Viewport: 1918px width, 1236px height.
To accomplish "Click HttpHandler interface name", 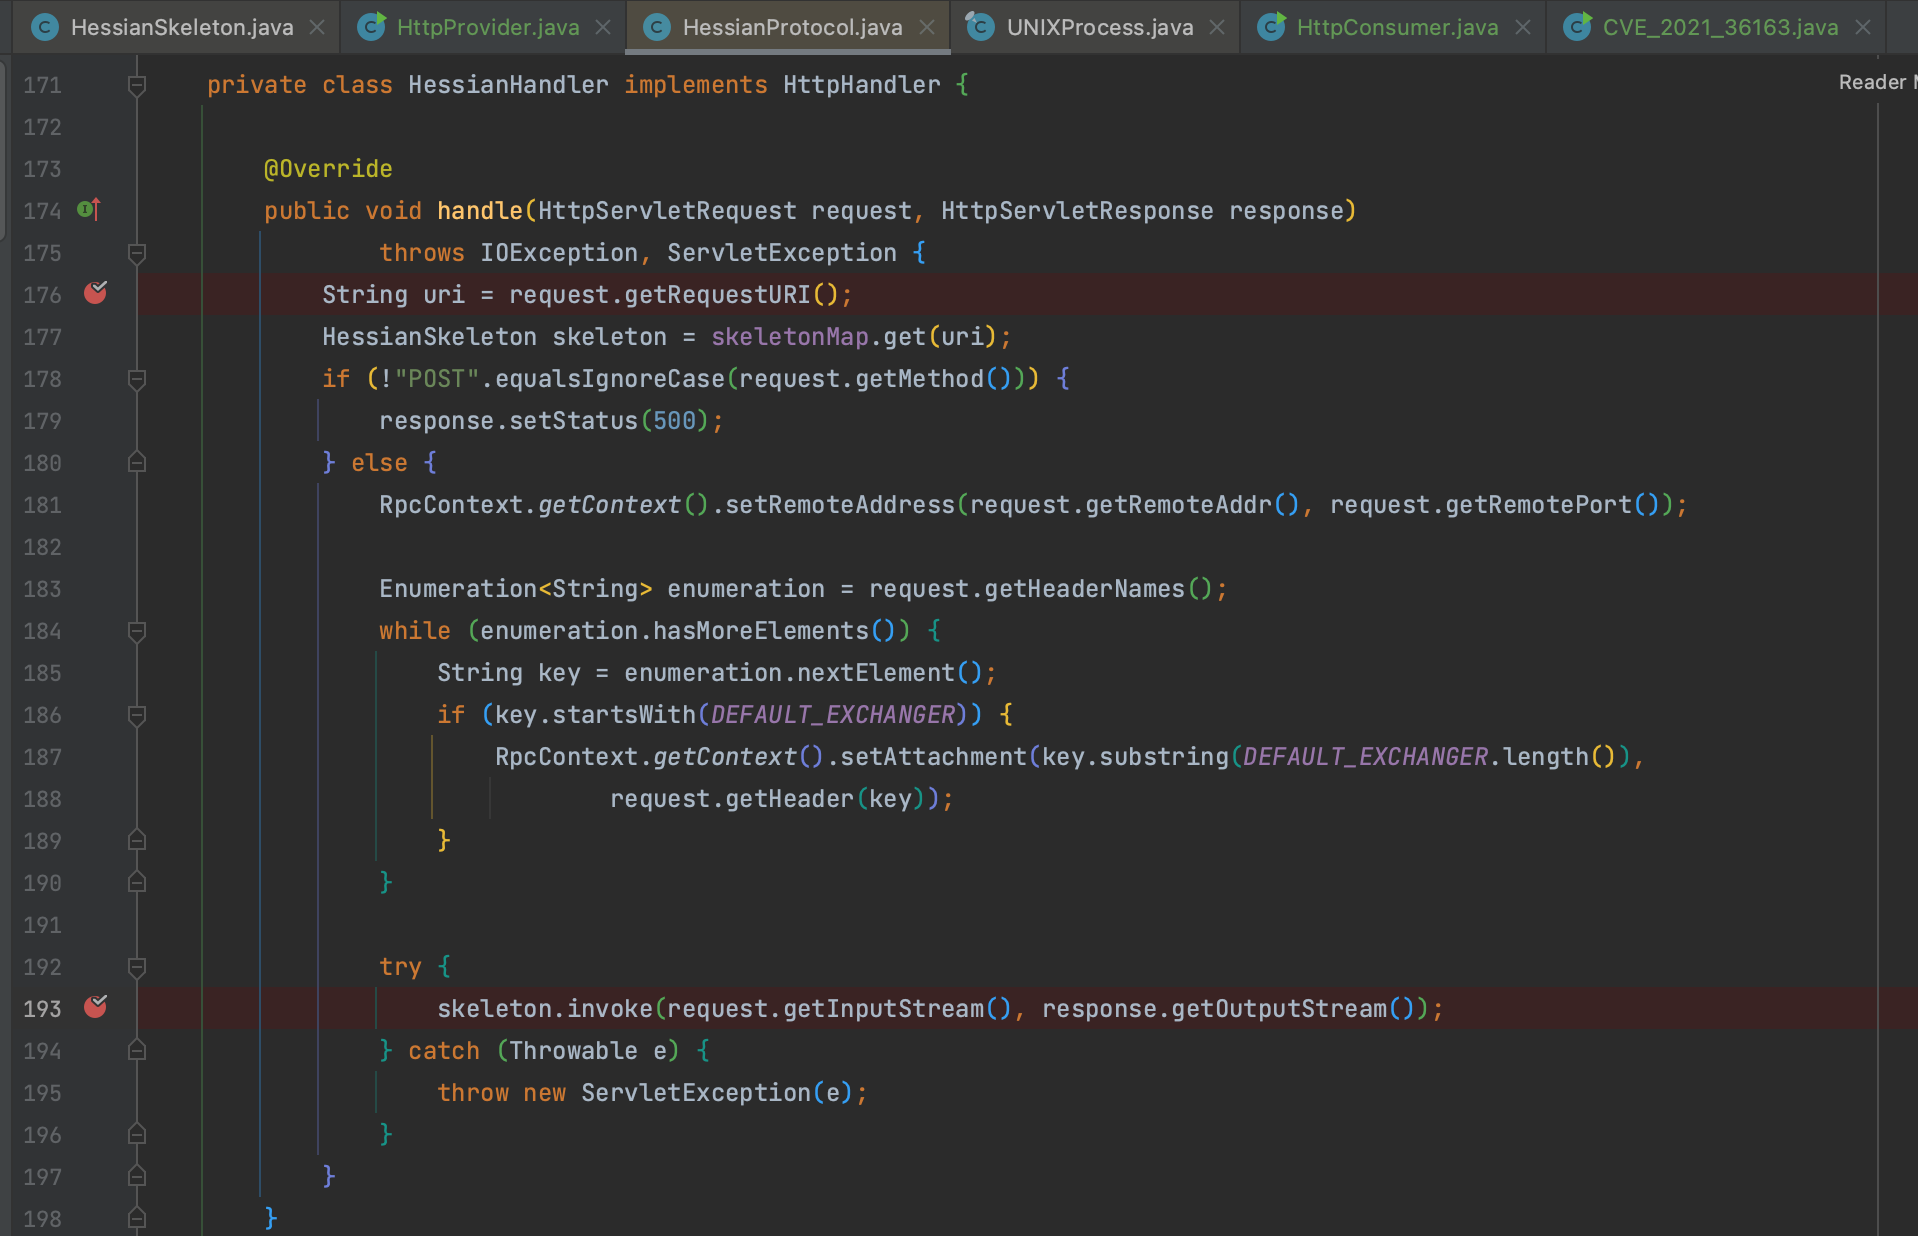I will pyautogui.click(x=861, y=85).
